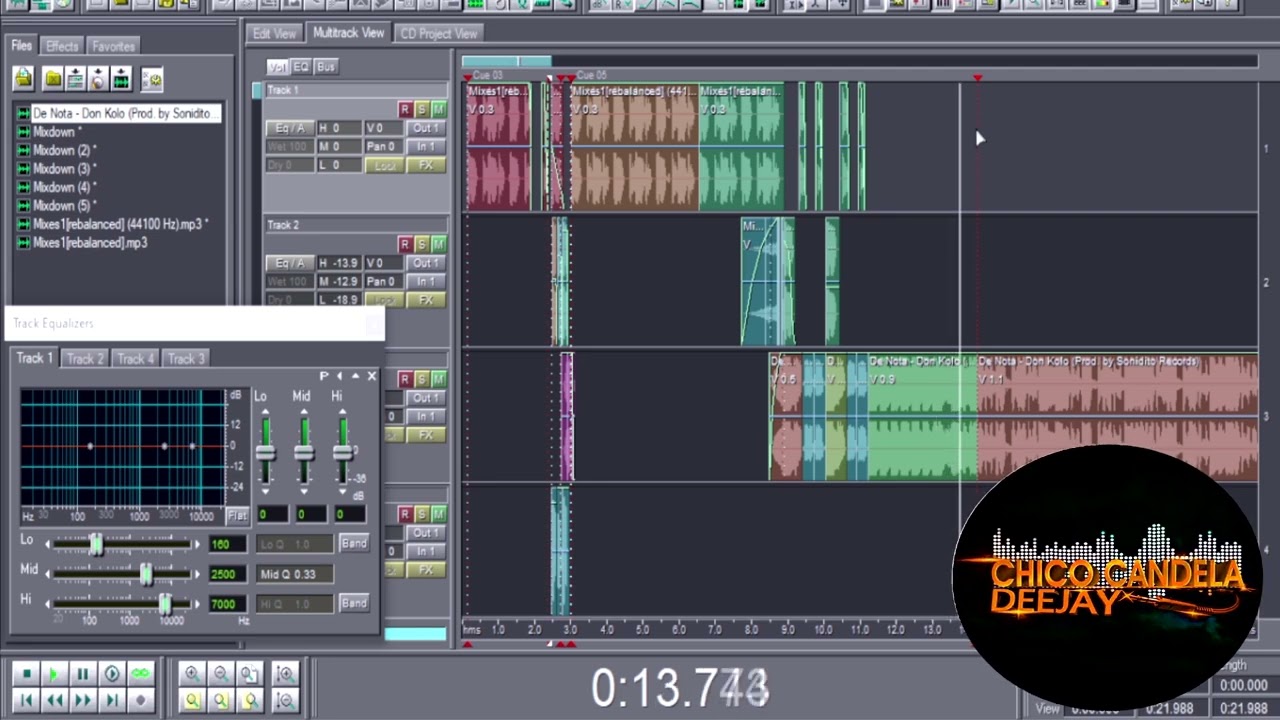
Task: Select the Track 2 tab in Track Equalizers
Action: 85,358
